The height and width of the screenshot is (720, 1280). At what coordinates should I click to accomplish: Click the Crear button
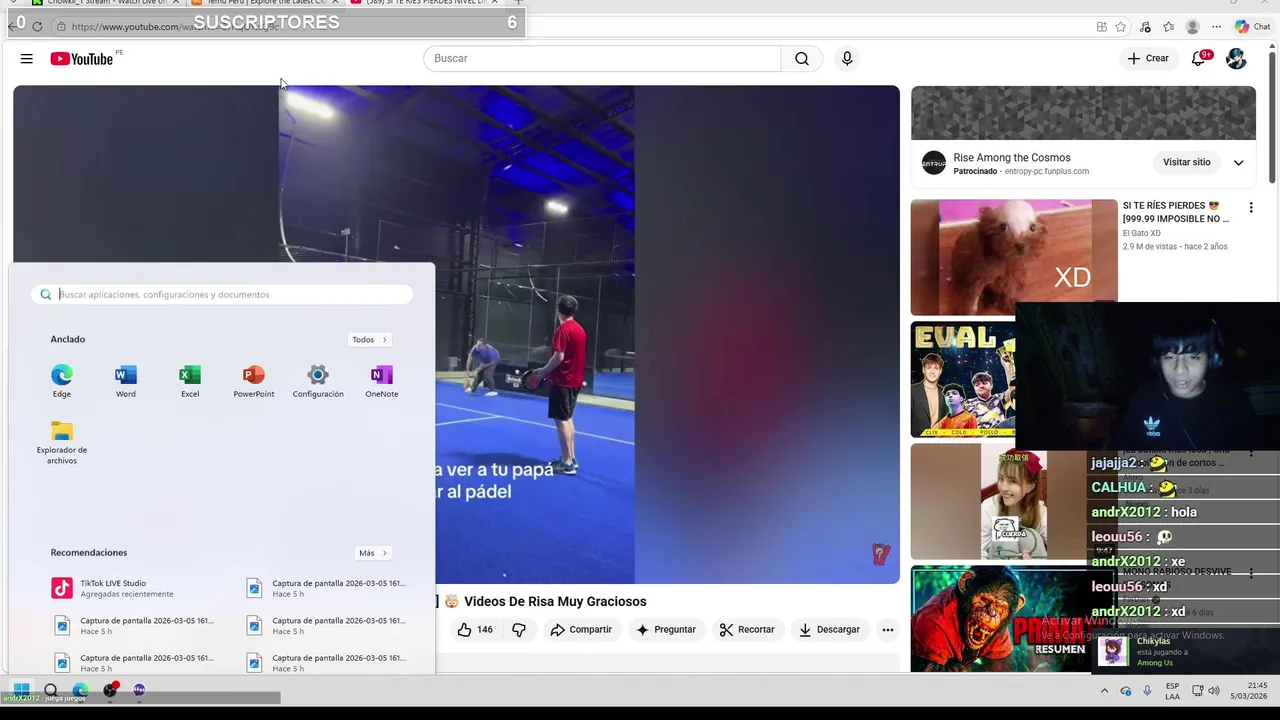pos(1148,59)
